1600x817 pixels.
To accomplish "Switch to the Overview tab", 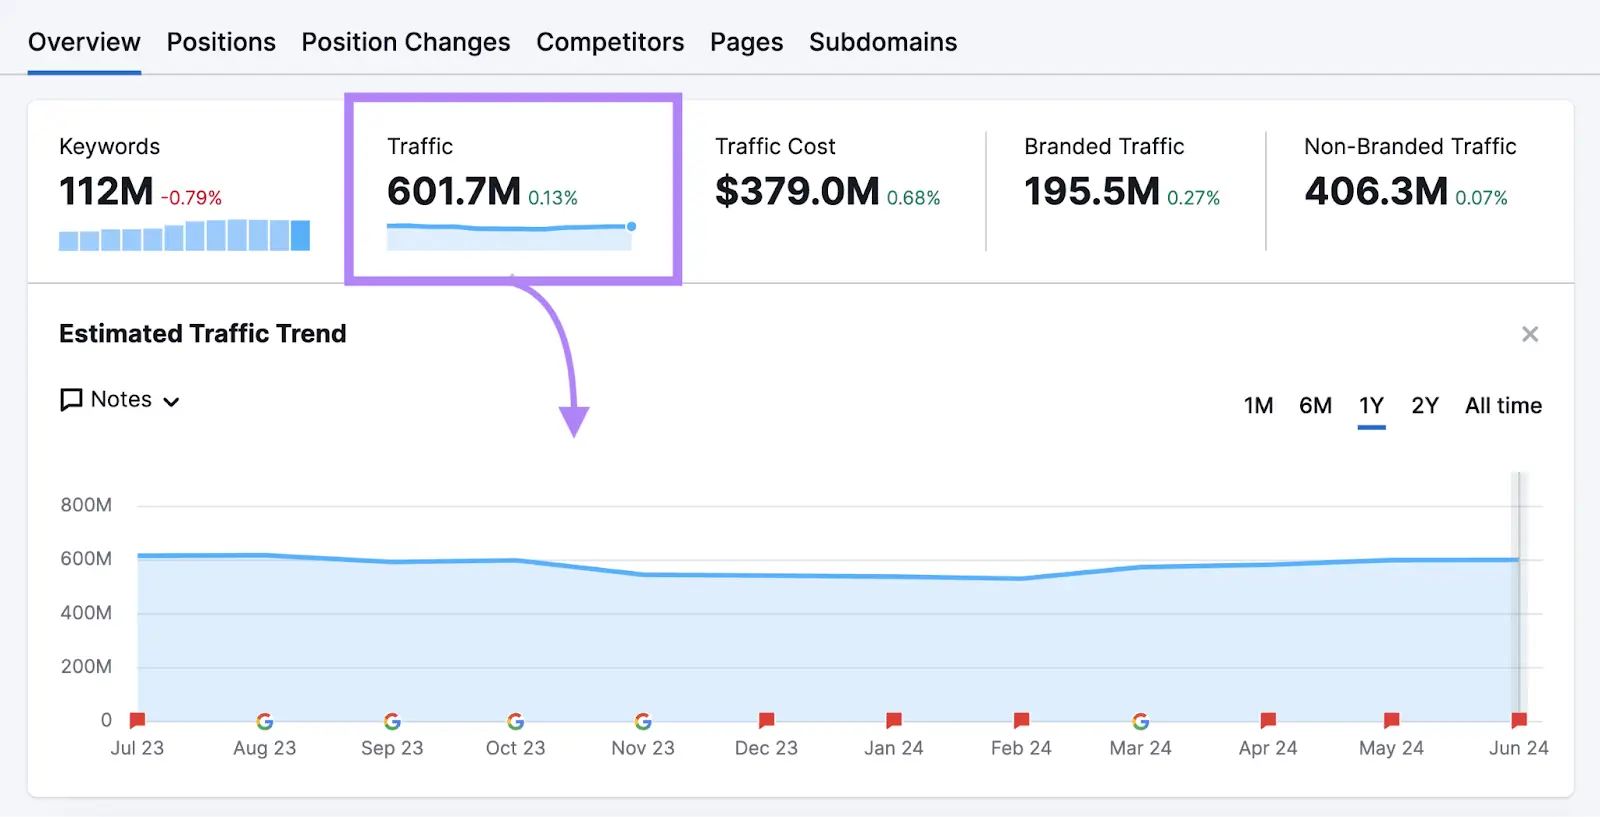I will pos(84,42).
